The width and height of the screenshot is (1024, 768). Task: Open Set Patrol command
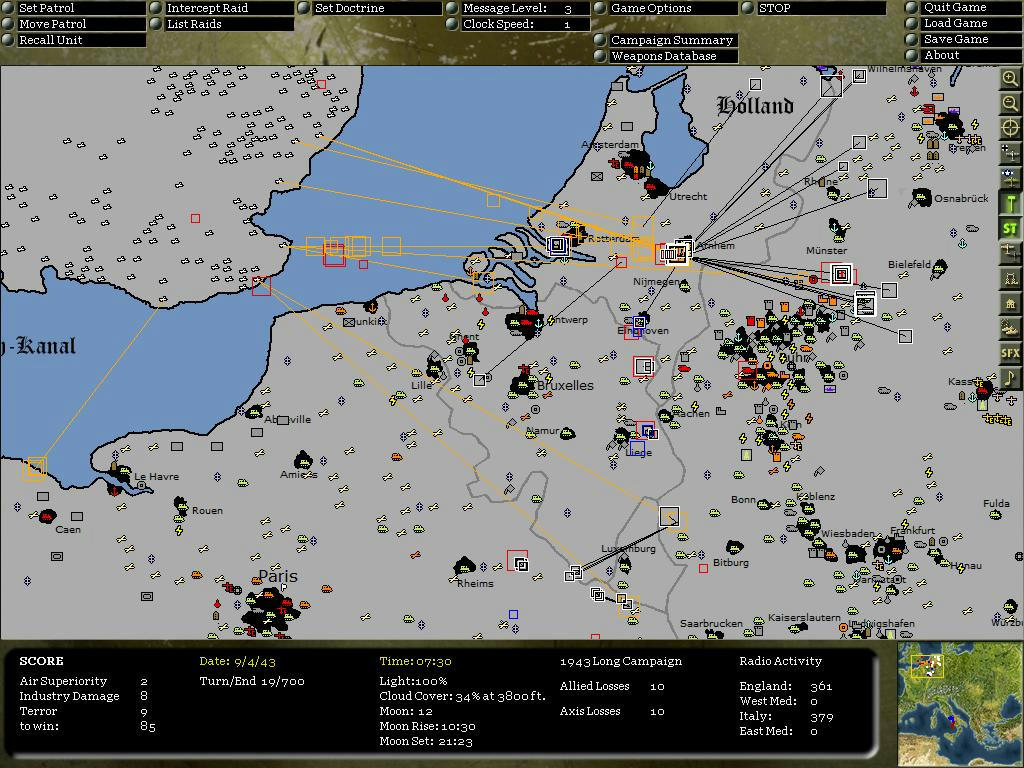[x=73, y=8]
